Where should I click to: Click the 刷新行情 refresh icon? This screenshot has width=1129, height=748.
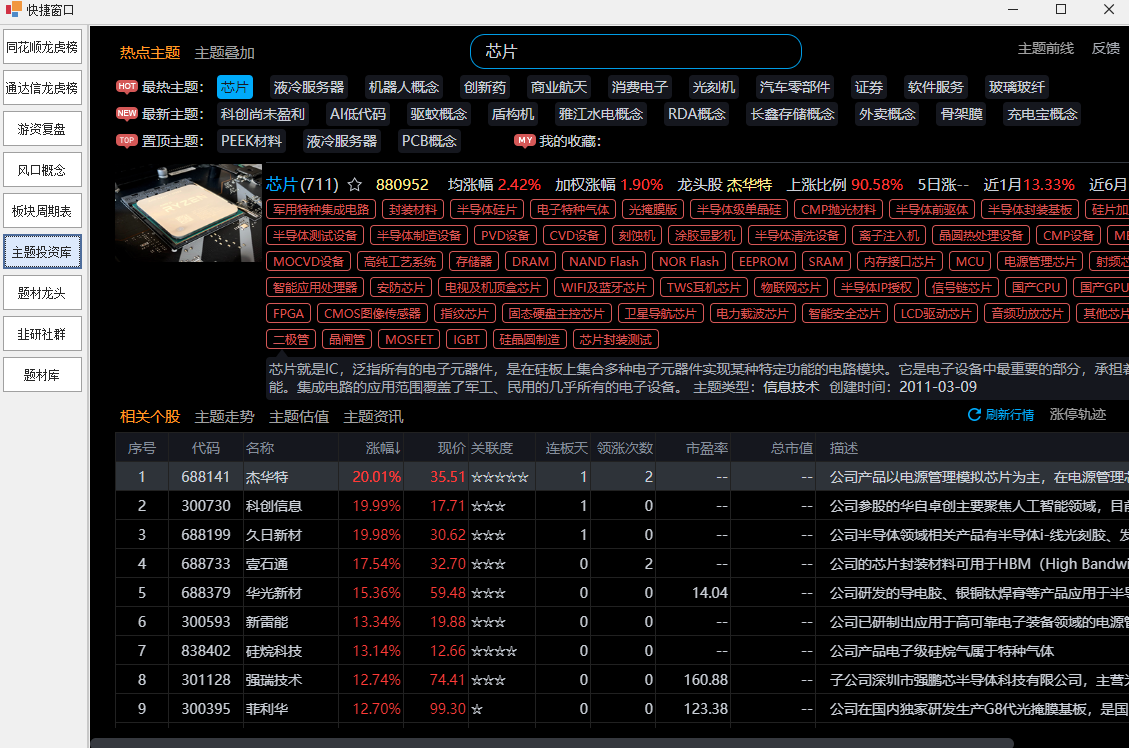(974, 415)
